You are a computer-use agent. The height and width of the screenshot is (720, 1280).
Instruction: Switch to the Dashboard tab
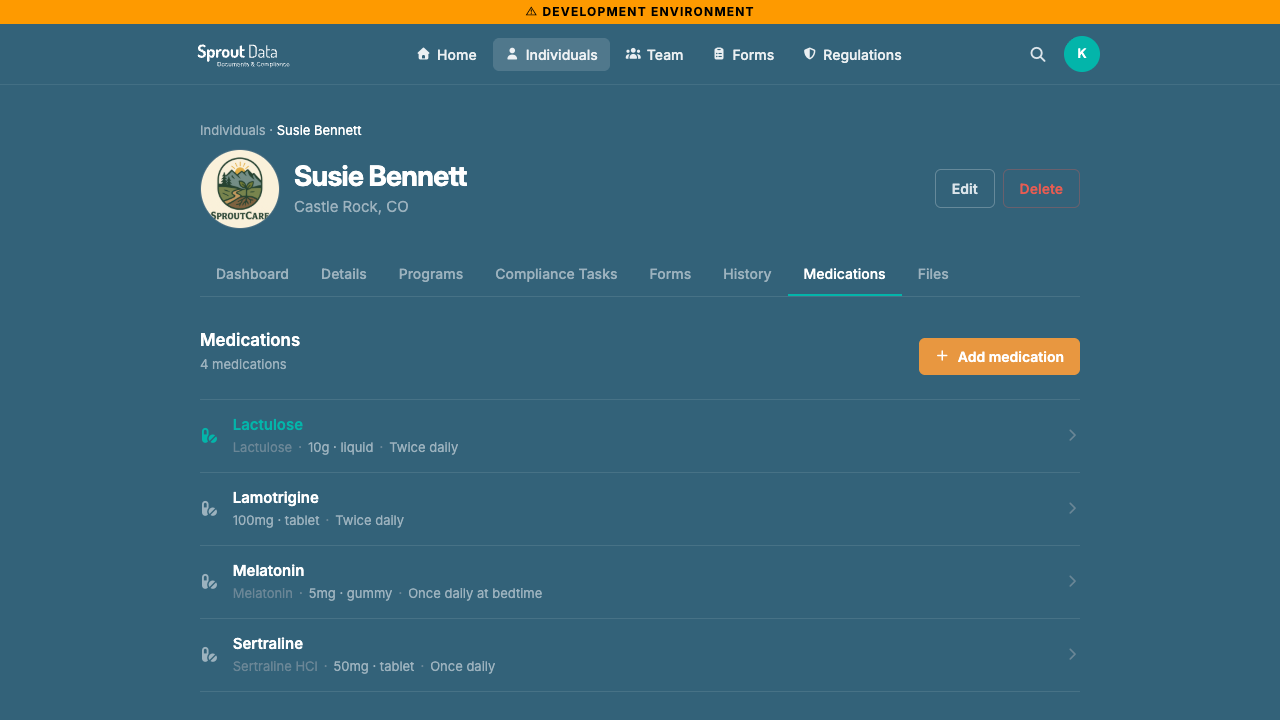[x=252, y=274]
